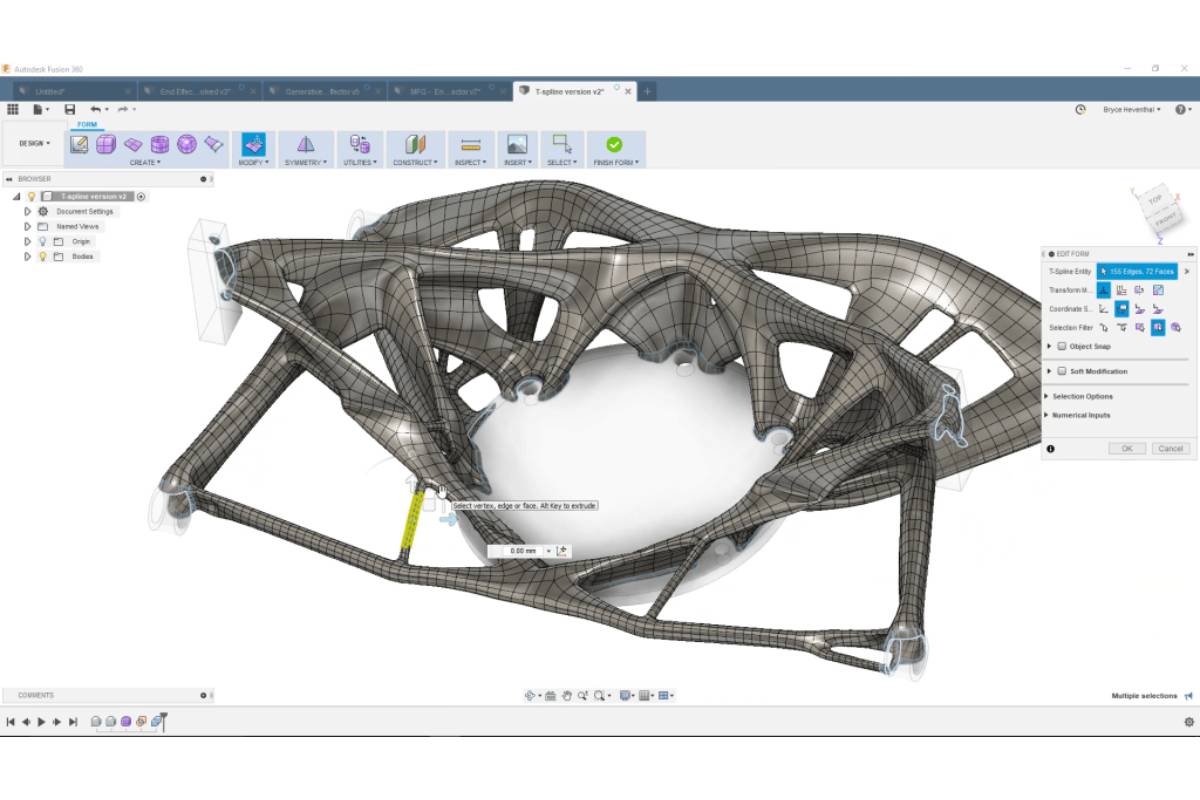Click the green Finish Form checkmark icon
Screen dimensions: 1200x800
(617, 142)
